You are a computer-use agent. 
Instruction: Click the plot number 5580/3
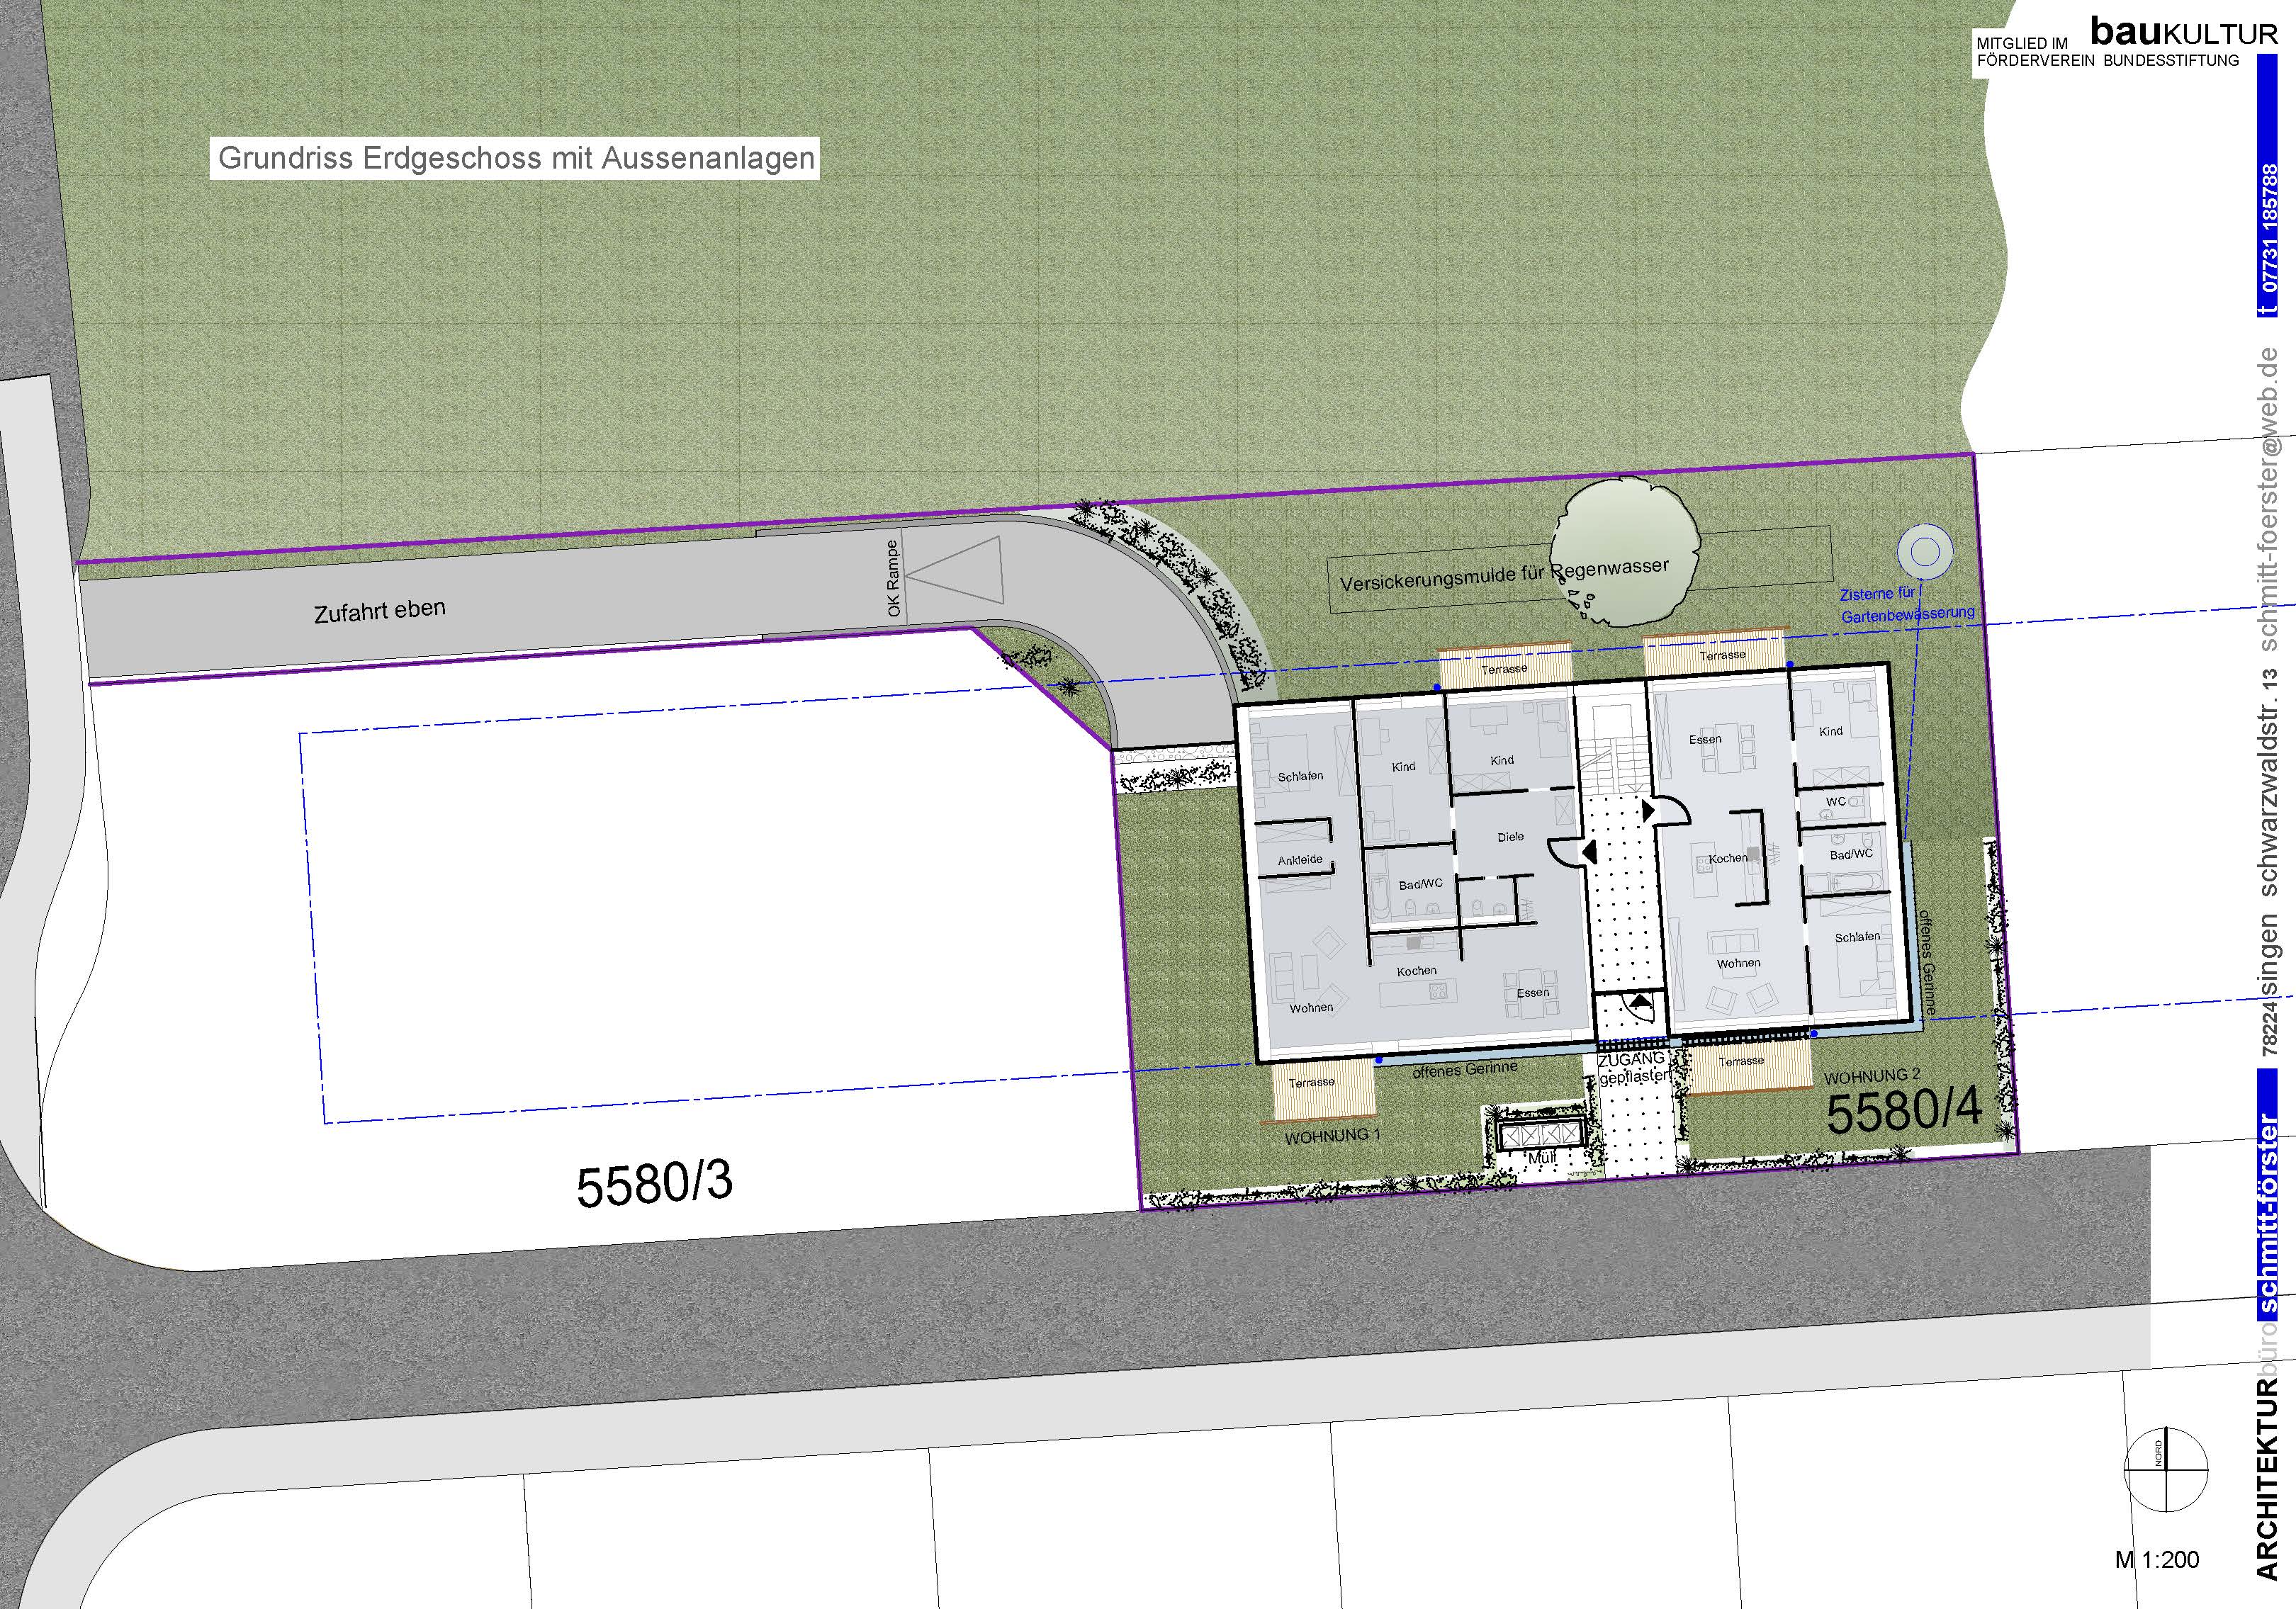click(654, 1184)
